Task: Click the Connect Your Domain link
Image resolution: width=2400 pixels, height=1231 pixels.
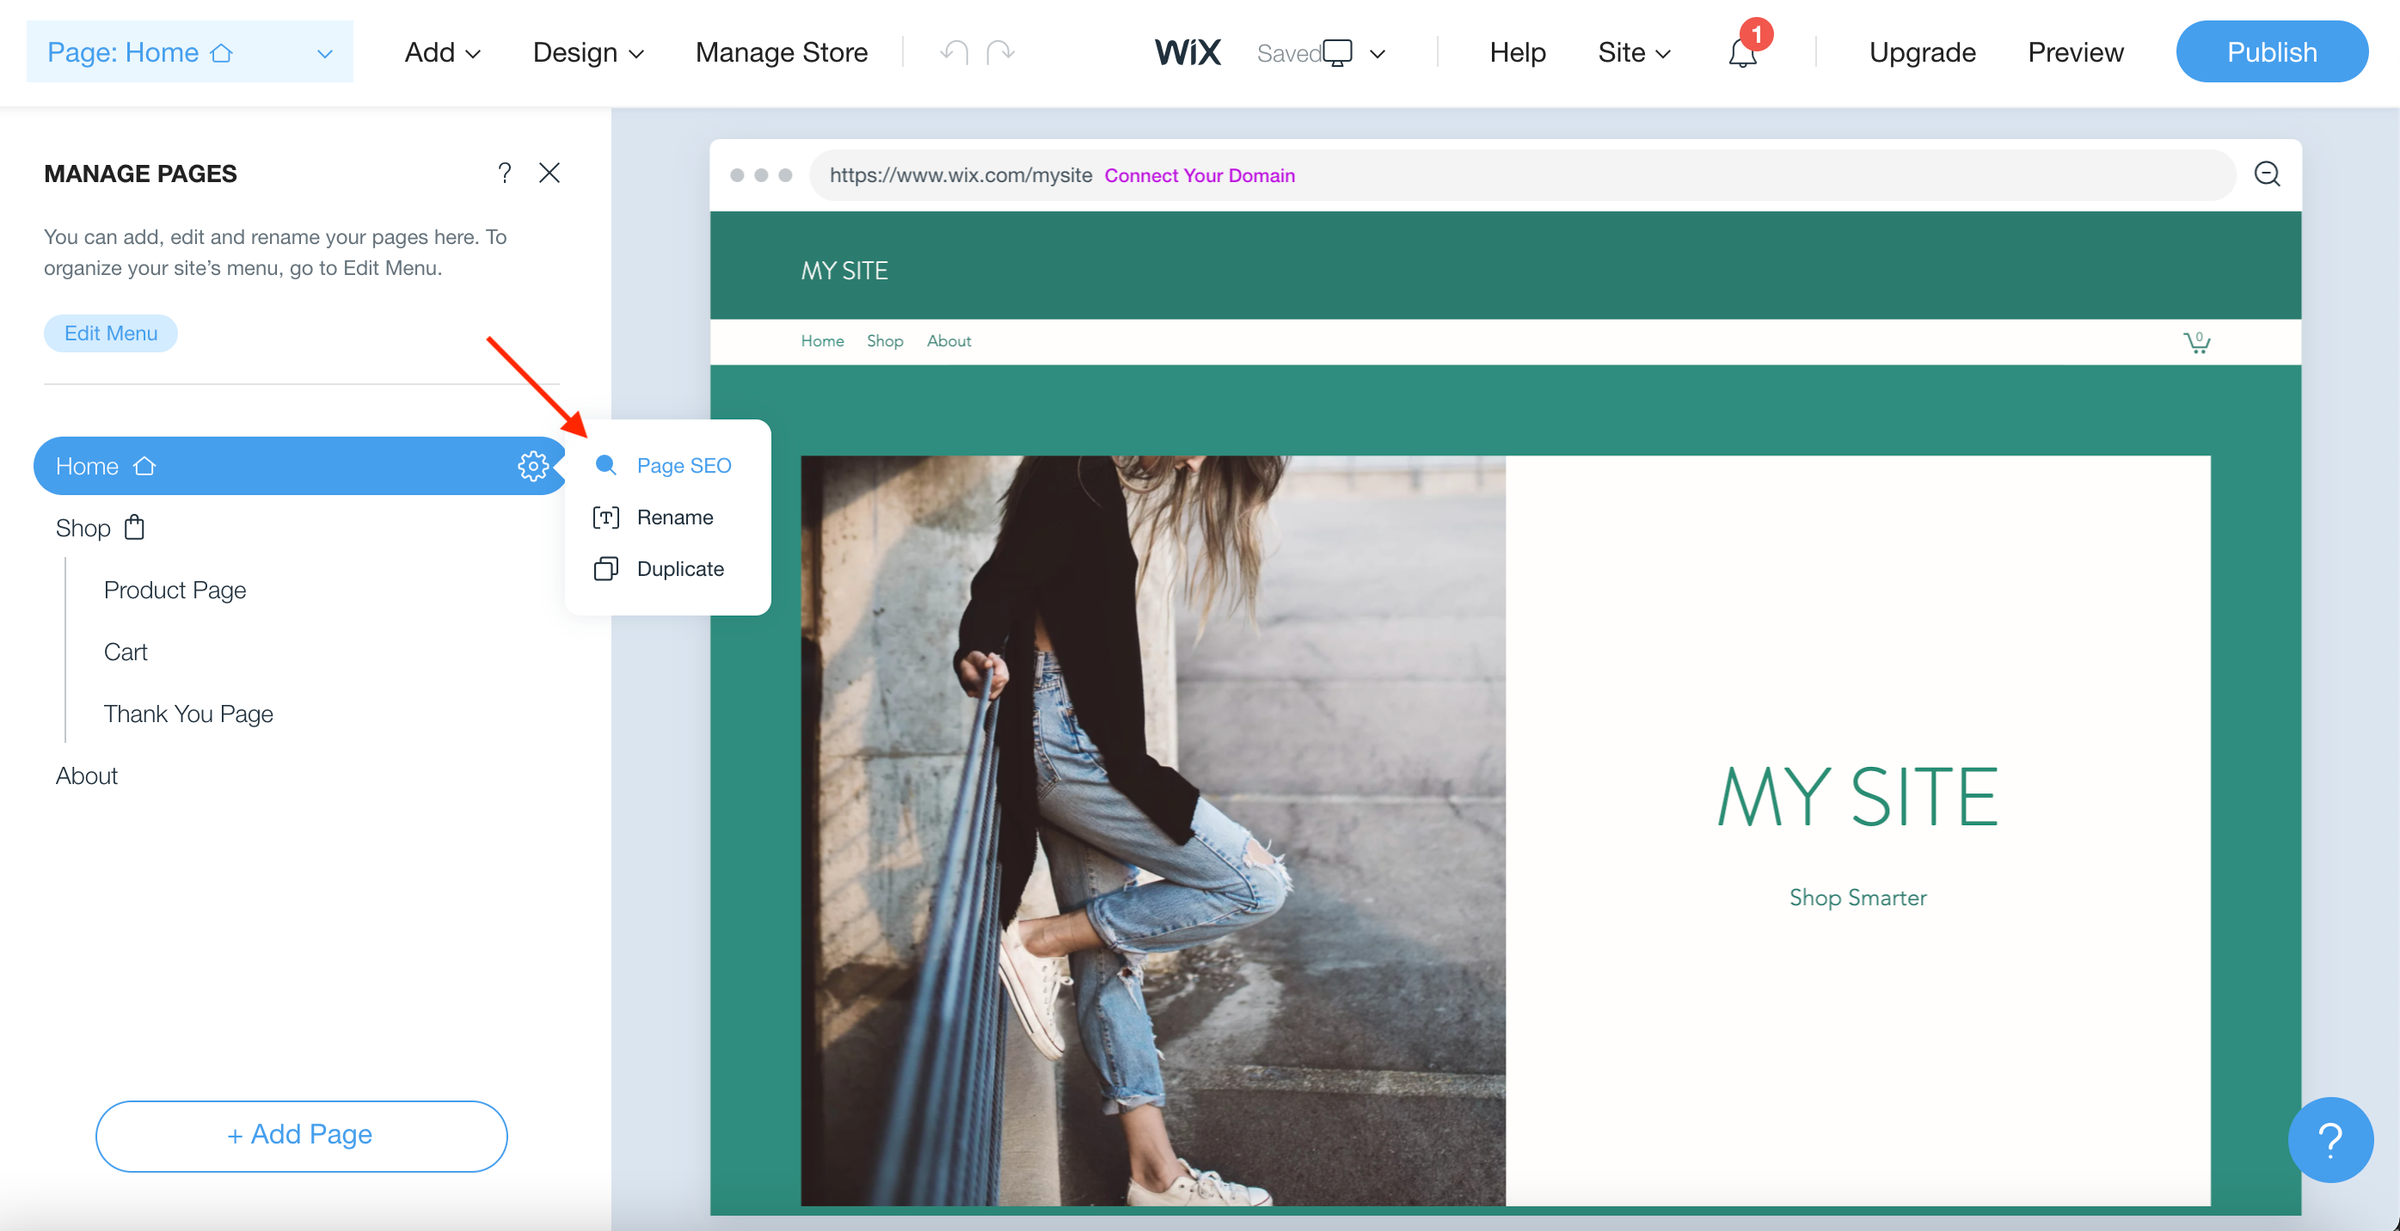Action: [x=1199, y=175]
